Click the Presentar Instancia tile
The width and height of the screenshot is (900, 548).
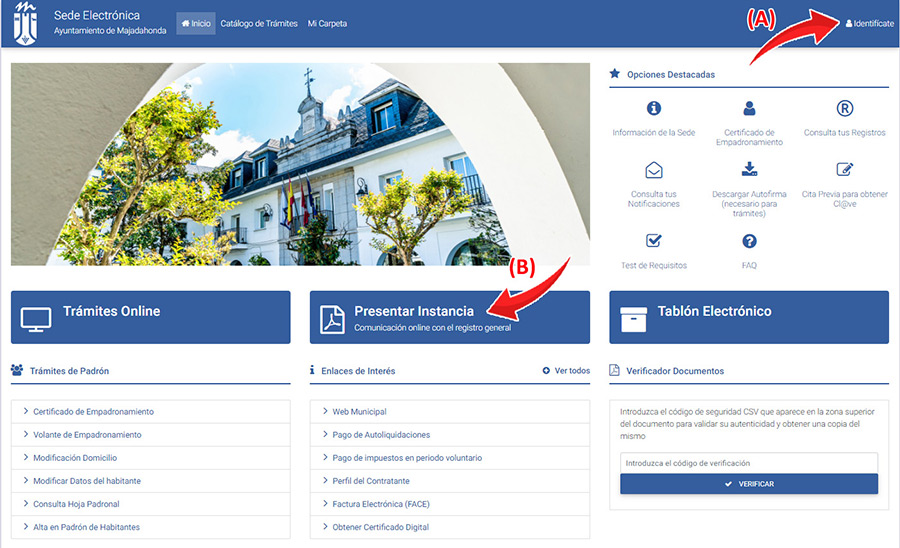coord(449,317)
